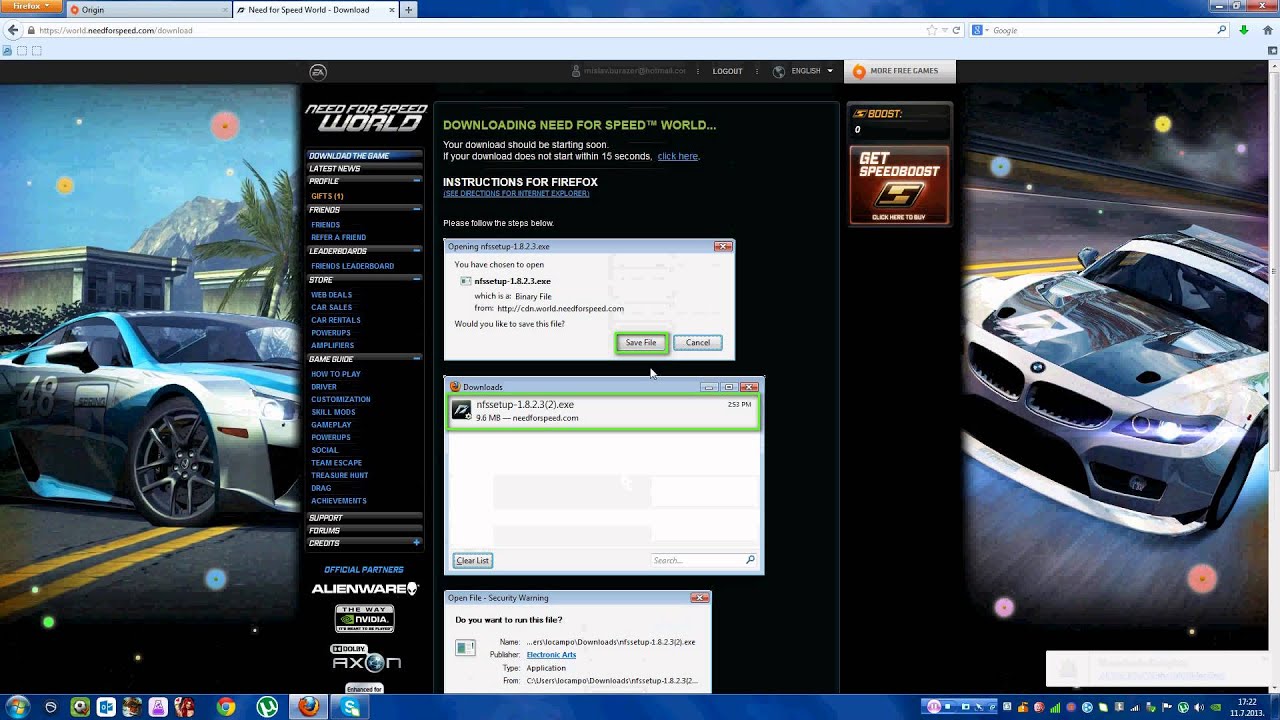Open the Firefox application menu

point(31,6)
